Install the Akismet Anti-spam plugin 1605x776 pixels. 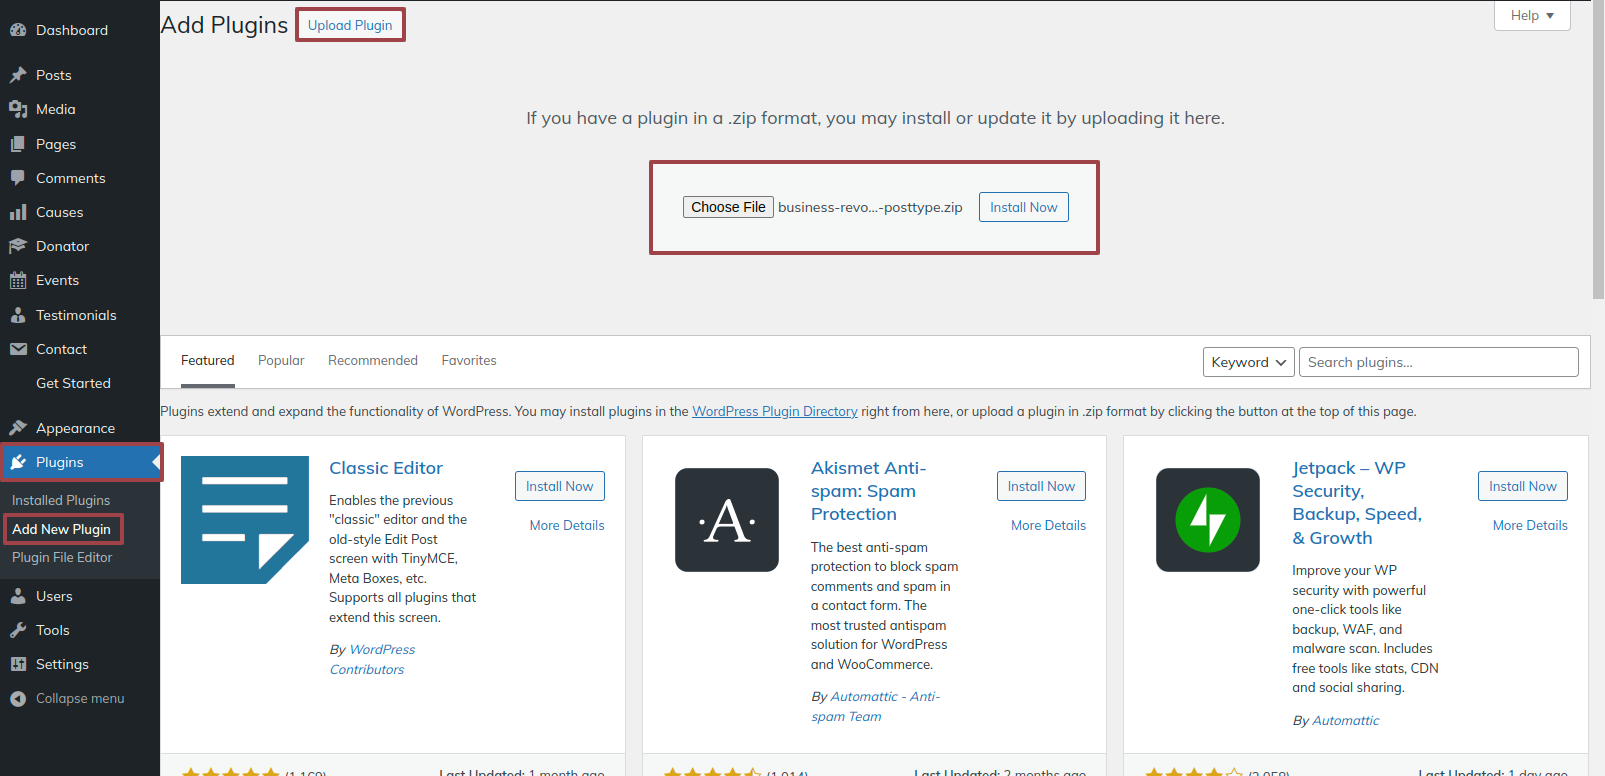click(1041, 486)
